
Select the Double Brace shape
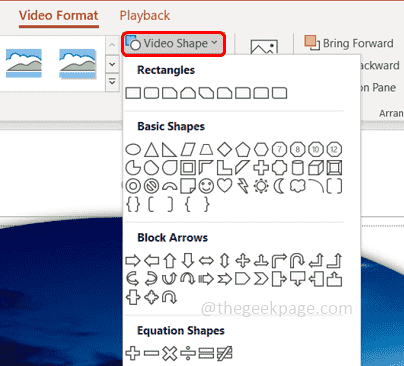tap(133, 204)
